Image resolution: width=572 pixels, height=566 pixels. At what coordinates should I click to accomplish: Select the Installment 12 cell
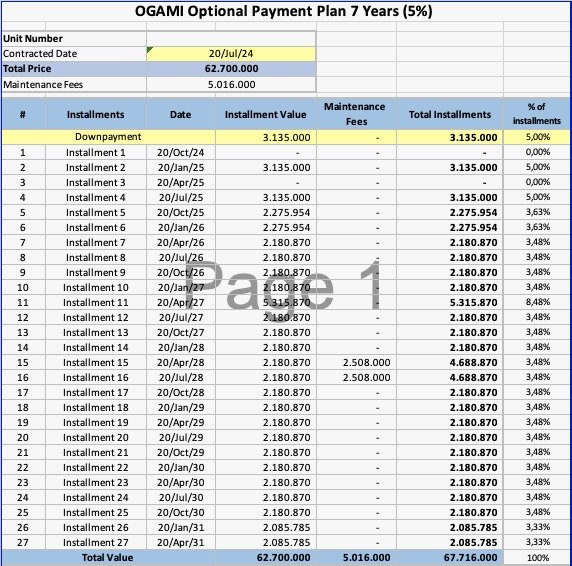(96, 318)
